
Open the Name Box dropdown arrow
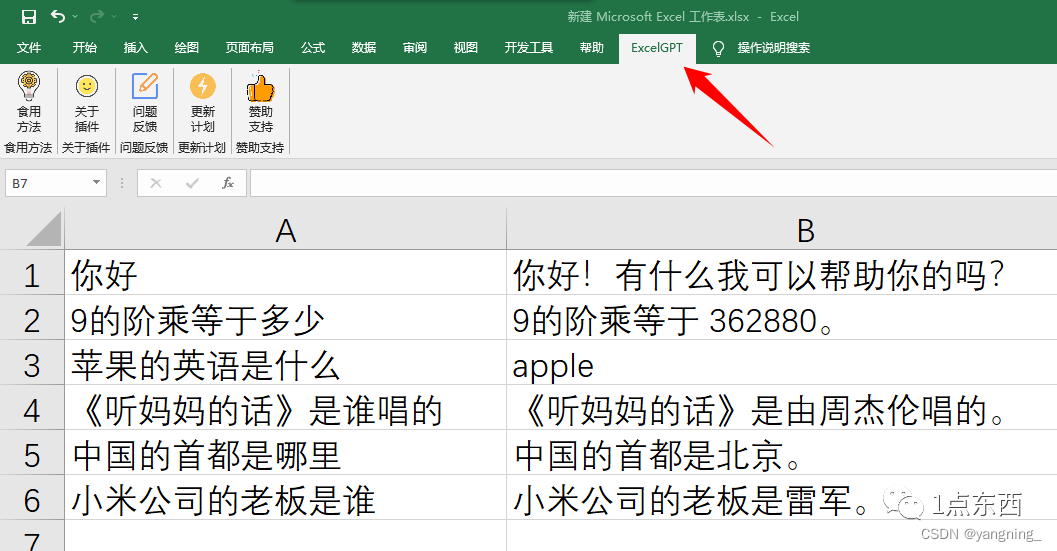click(x=96, y=183)
